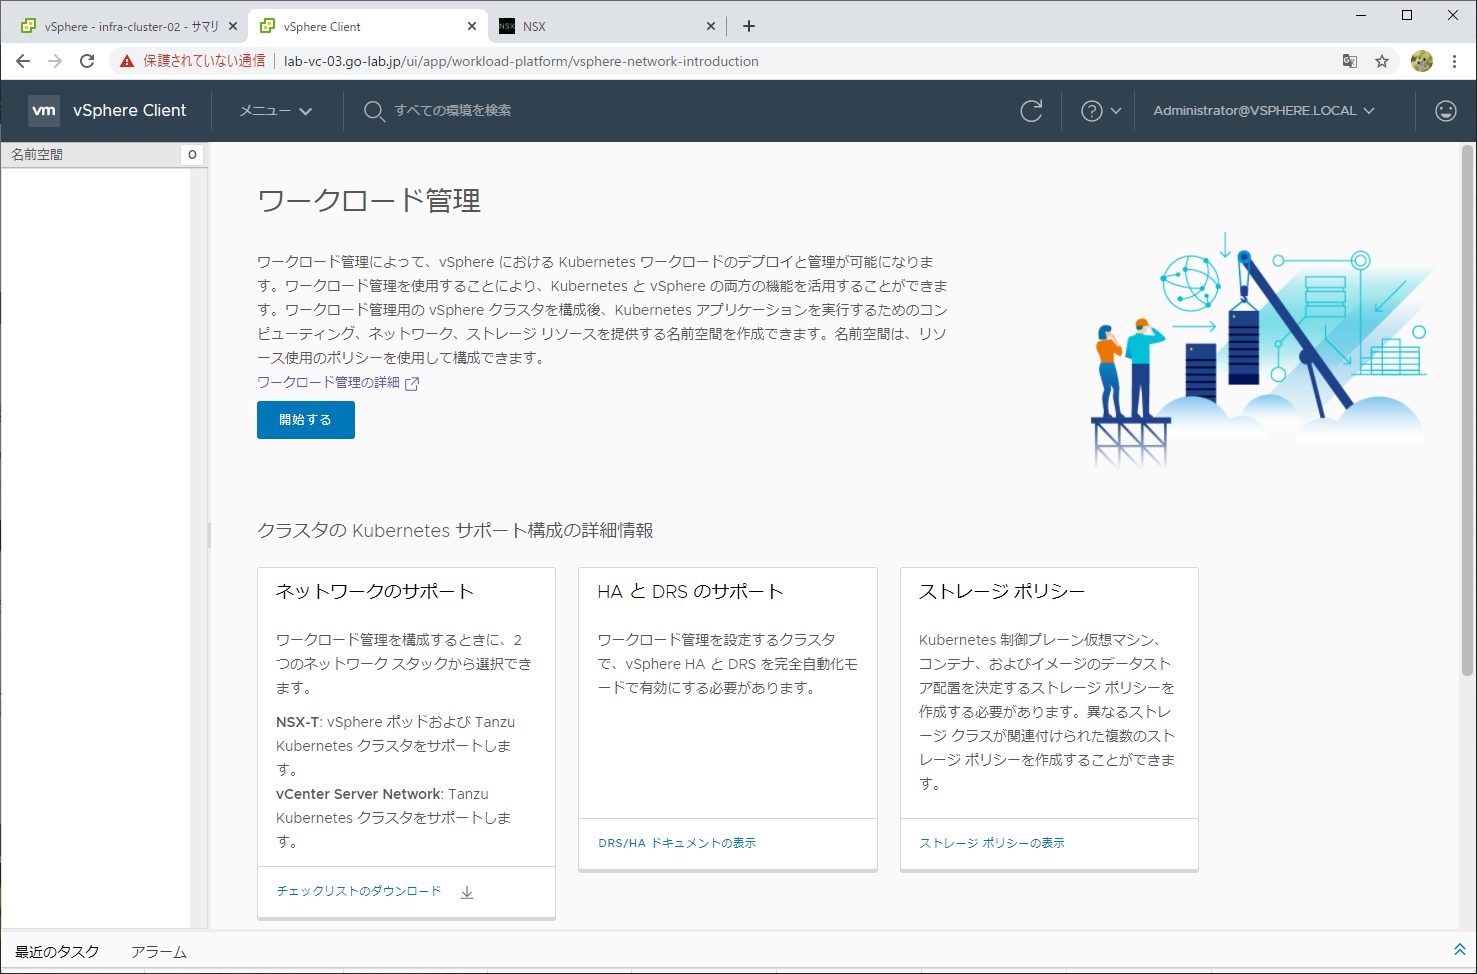This screenshot has height=974, width=1477.
Task: Click the HA と DRS のサポート card title
Action: click(x=690, y=592)
